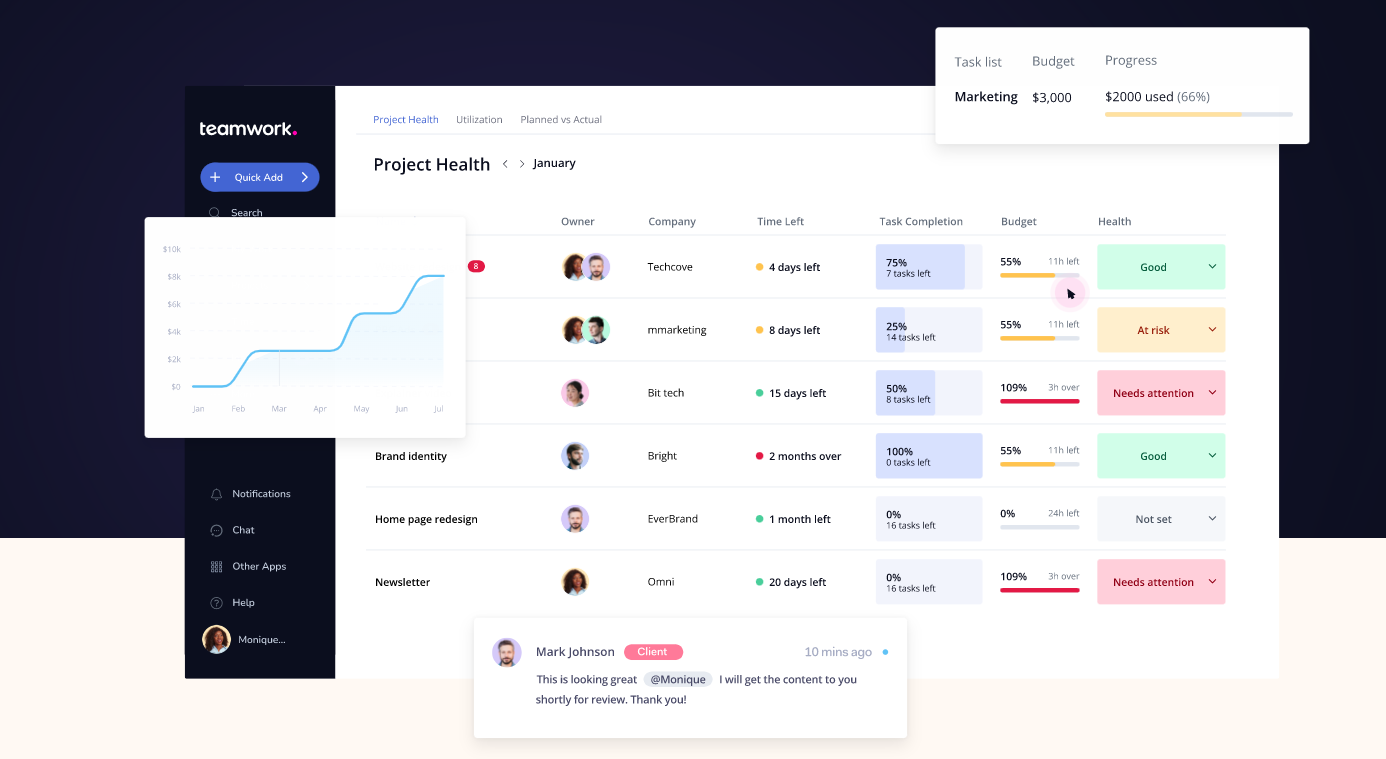Image resolution: width=1386 pixels, height=759 pixels.
Task: Click the EverBrand company name
Action: [x=673, y=519]
